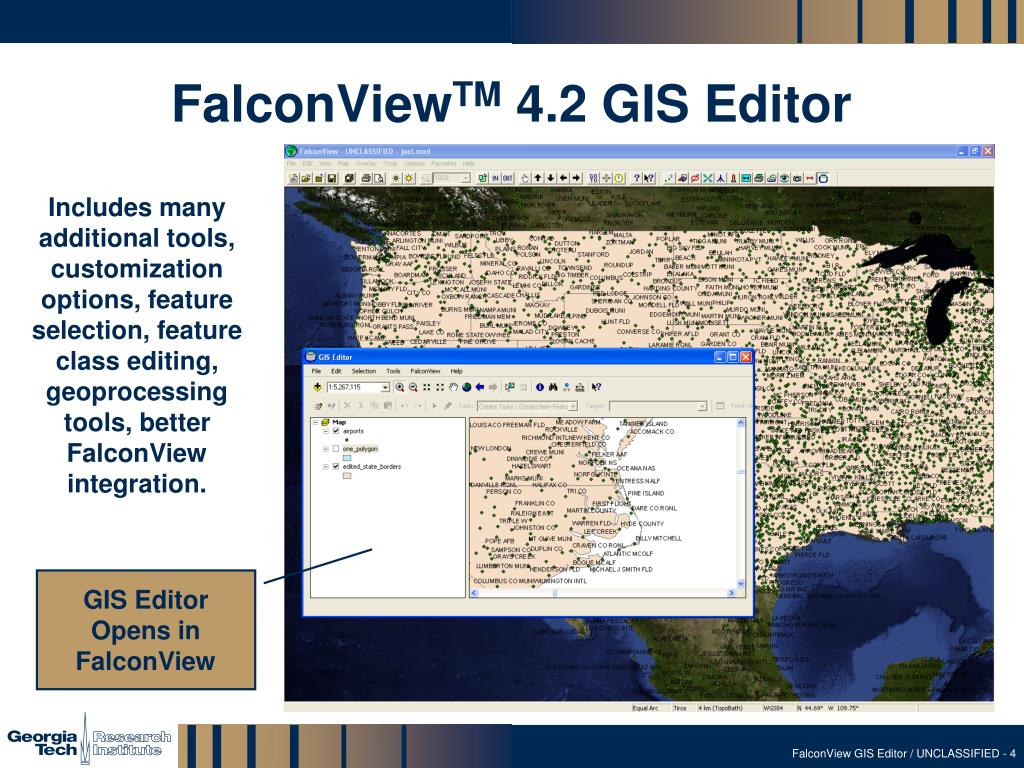Click the fixed zoom out arrows icon
The height and width of the screenshot is (768, 1024).
click(440, 387)
